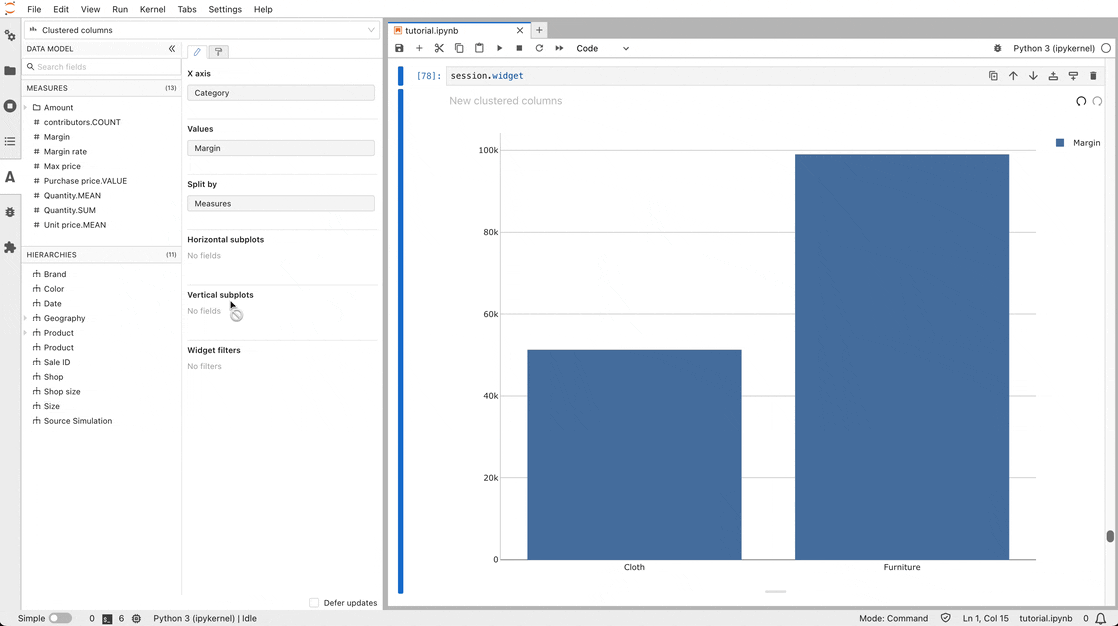Enable the Defer updates checkbox

point(313,603)
